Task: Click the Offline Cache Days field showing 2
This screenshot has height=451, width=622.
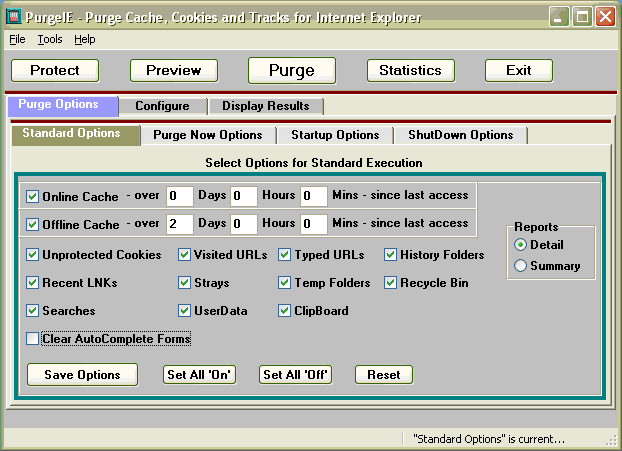Action: pos(180,224)
